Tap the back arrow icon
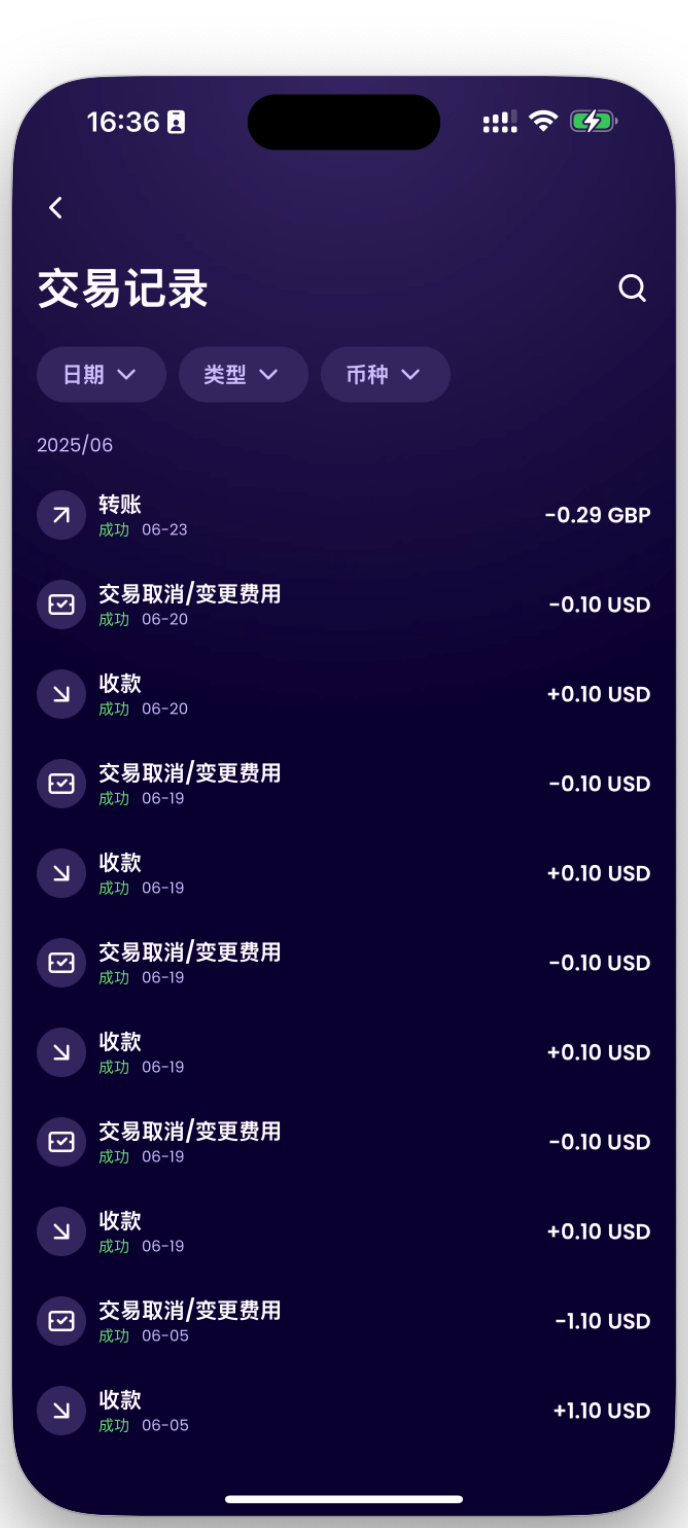The image size is (688, 1528). pyautogui.click(x=56, y=208)
